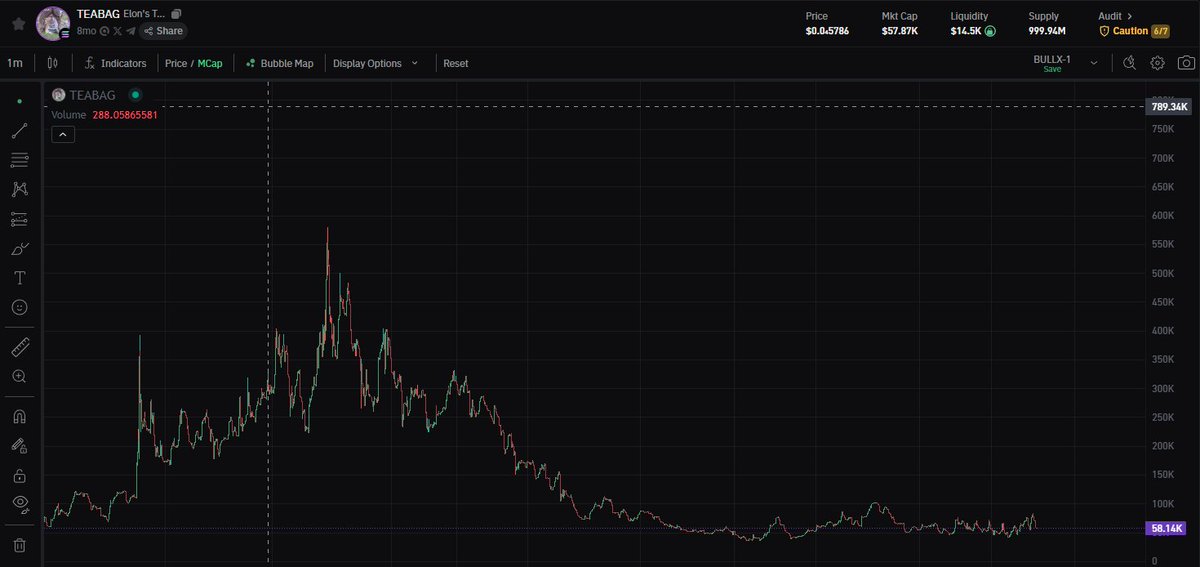
Task: Activate the Zoom In tool
Action: pyautogui.click(x=20, y=376)
